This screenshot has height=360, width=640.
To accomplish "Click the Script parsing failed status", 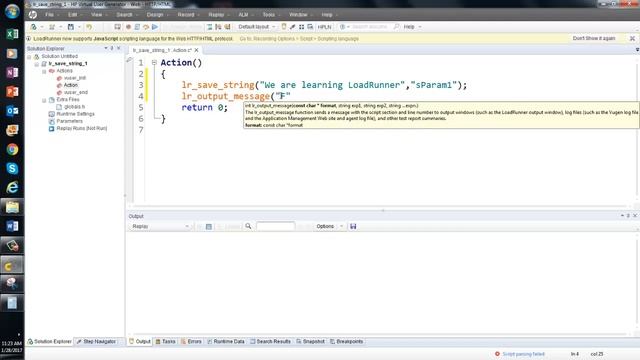I will click(520, 354).
